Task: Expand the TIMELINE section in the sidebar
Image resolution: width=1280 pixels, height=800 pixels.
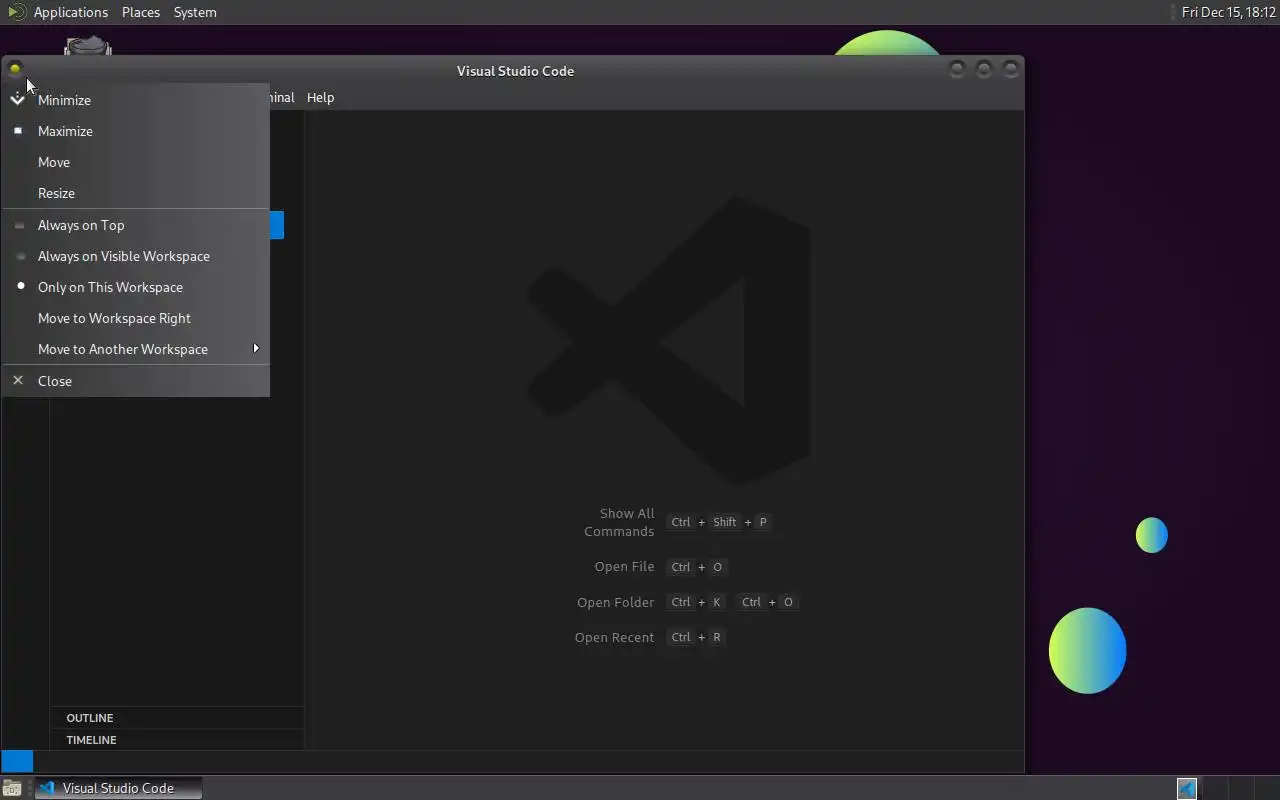Action: [x=177, y=740]
